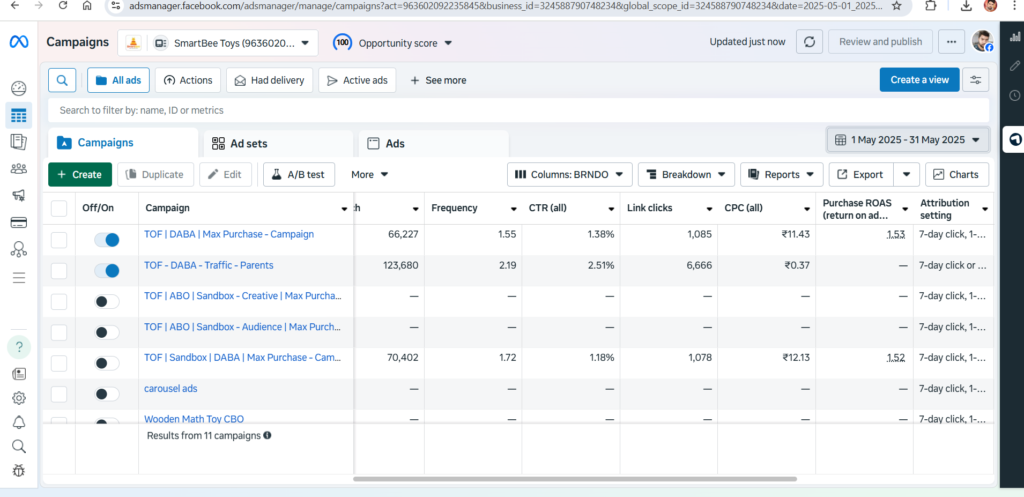Viewport: 1024px width, 497px height.
Task: Click the three-dot more options button
Action: point(953,42)
